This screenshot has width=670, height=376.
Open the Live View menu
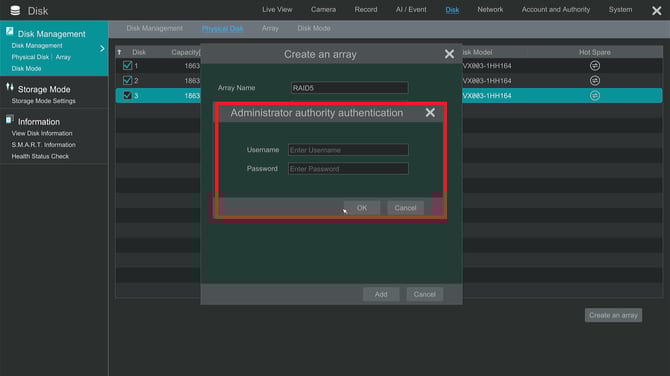point(277,9)
